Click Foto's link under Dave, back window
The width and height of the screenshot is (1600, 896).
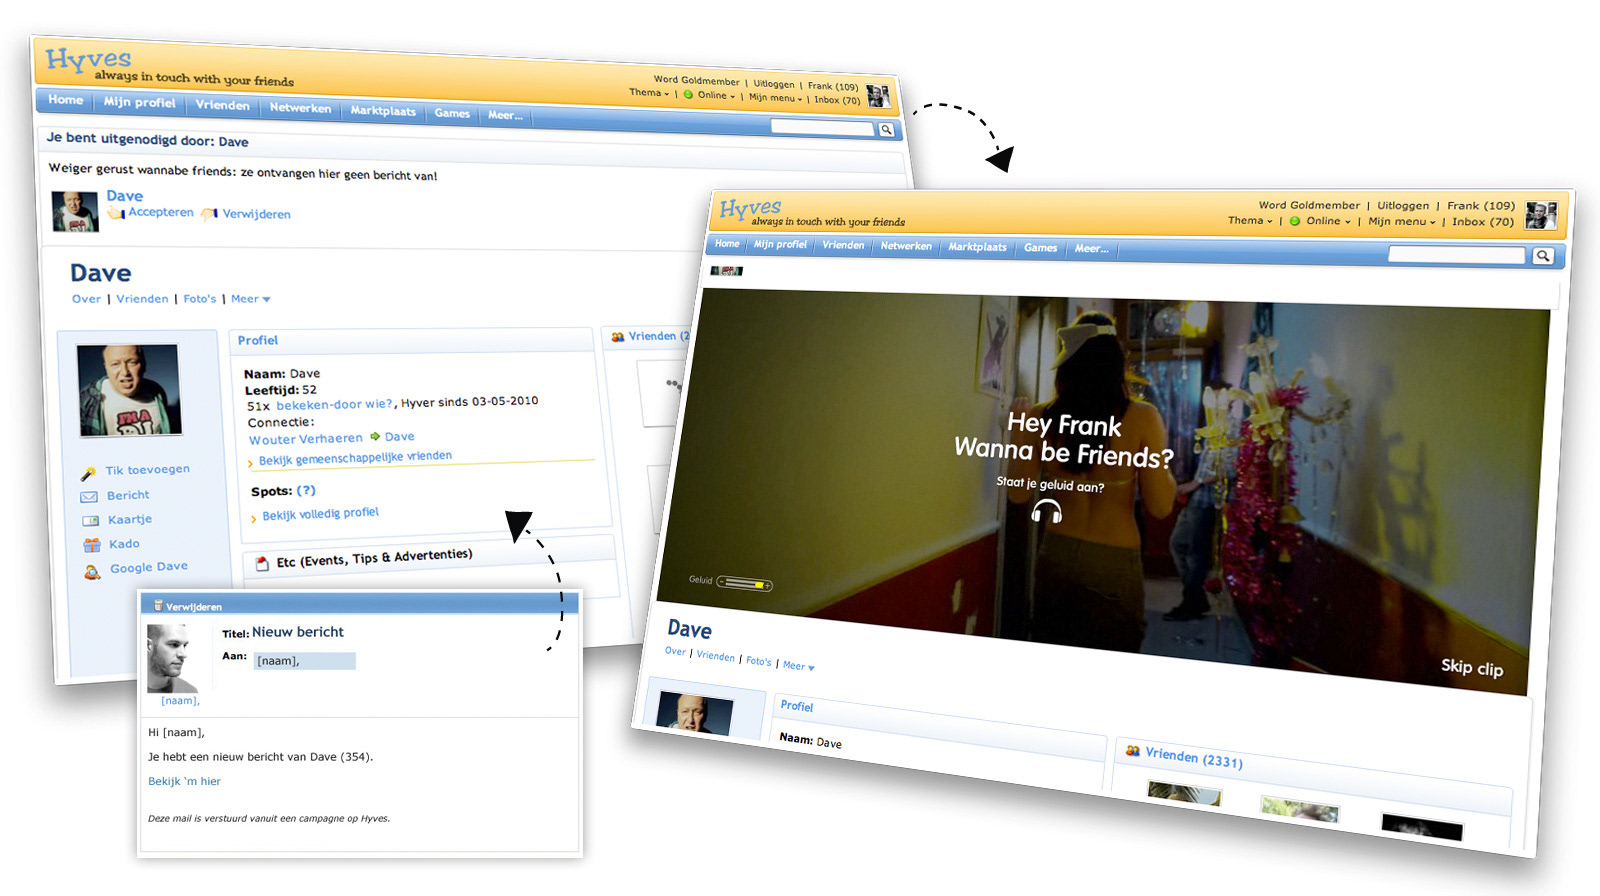(200, 299)
